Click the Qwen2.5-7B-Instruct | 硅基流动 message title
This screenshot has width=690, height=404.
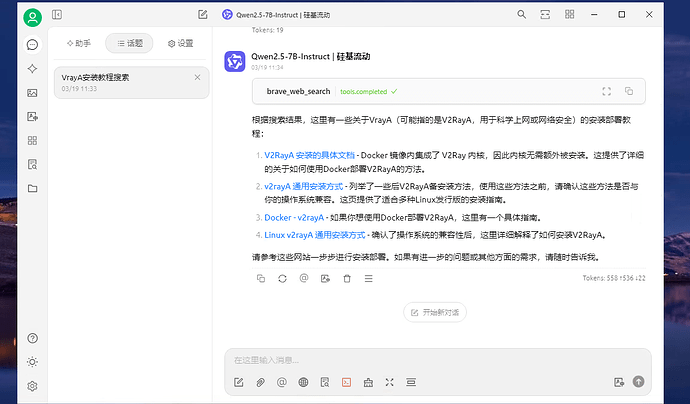(x=311, y=56)
